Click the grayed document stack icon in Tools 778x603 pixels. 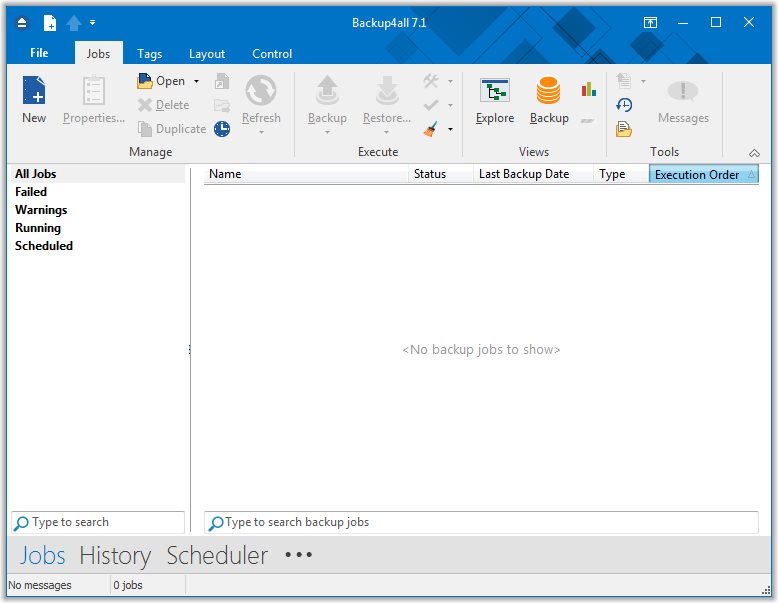click(x=624, y=81)
